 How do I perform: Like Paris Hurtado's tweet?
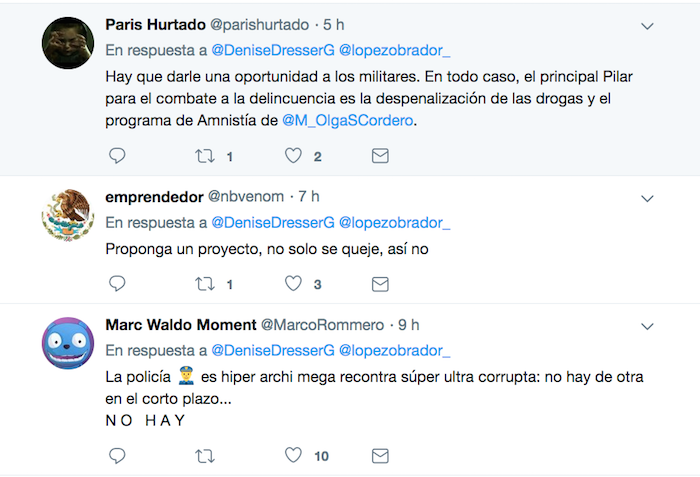293,156
